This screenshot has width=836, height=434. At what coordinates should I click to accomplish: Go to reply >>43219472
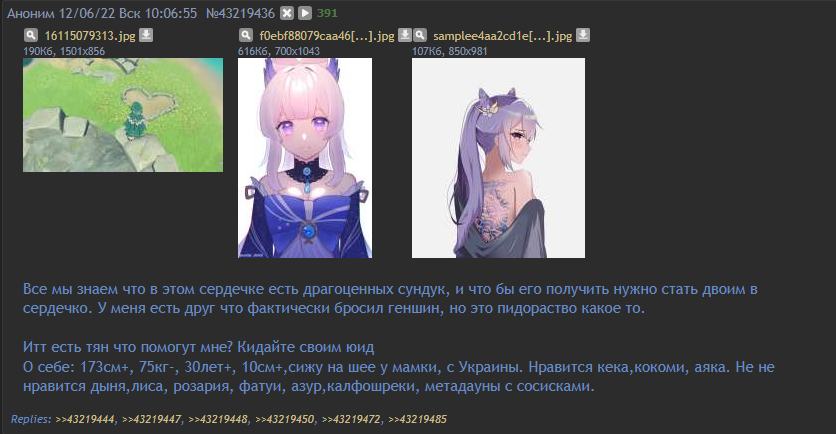pyautogui.click(x=351, y=420)
